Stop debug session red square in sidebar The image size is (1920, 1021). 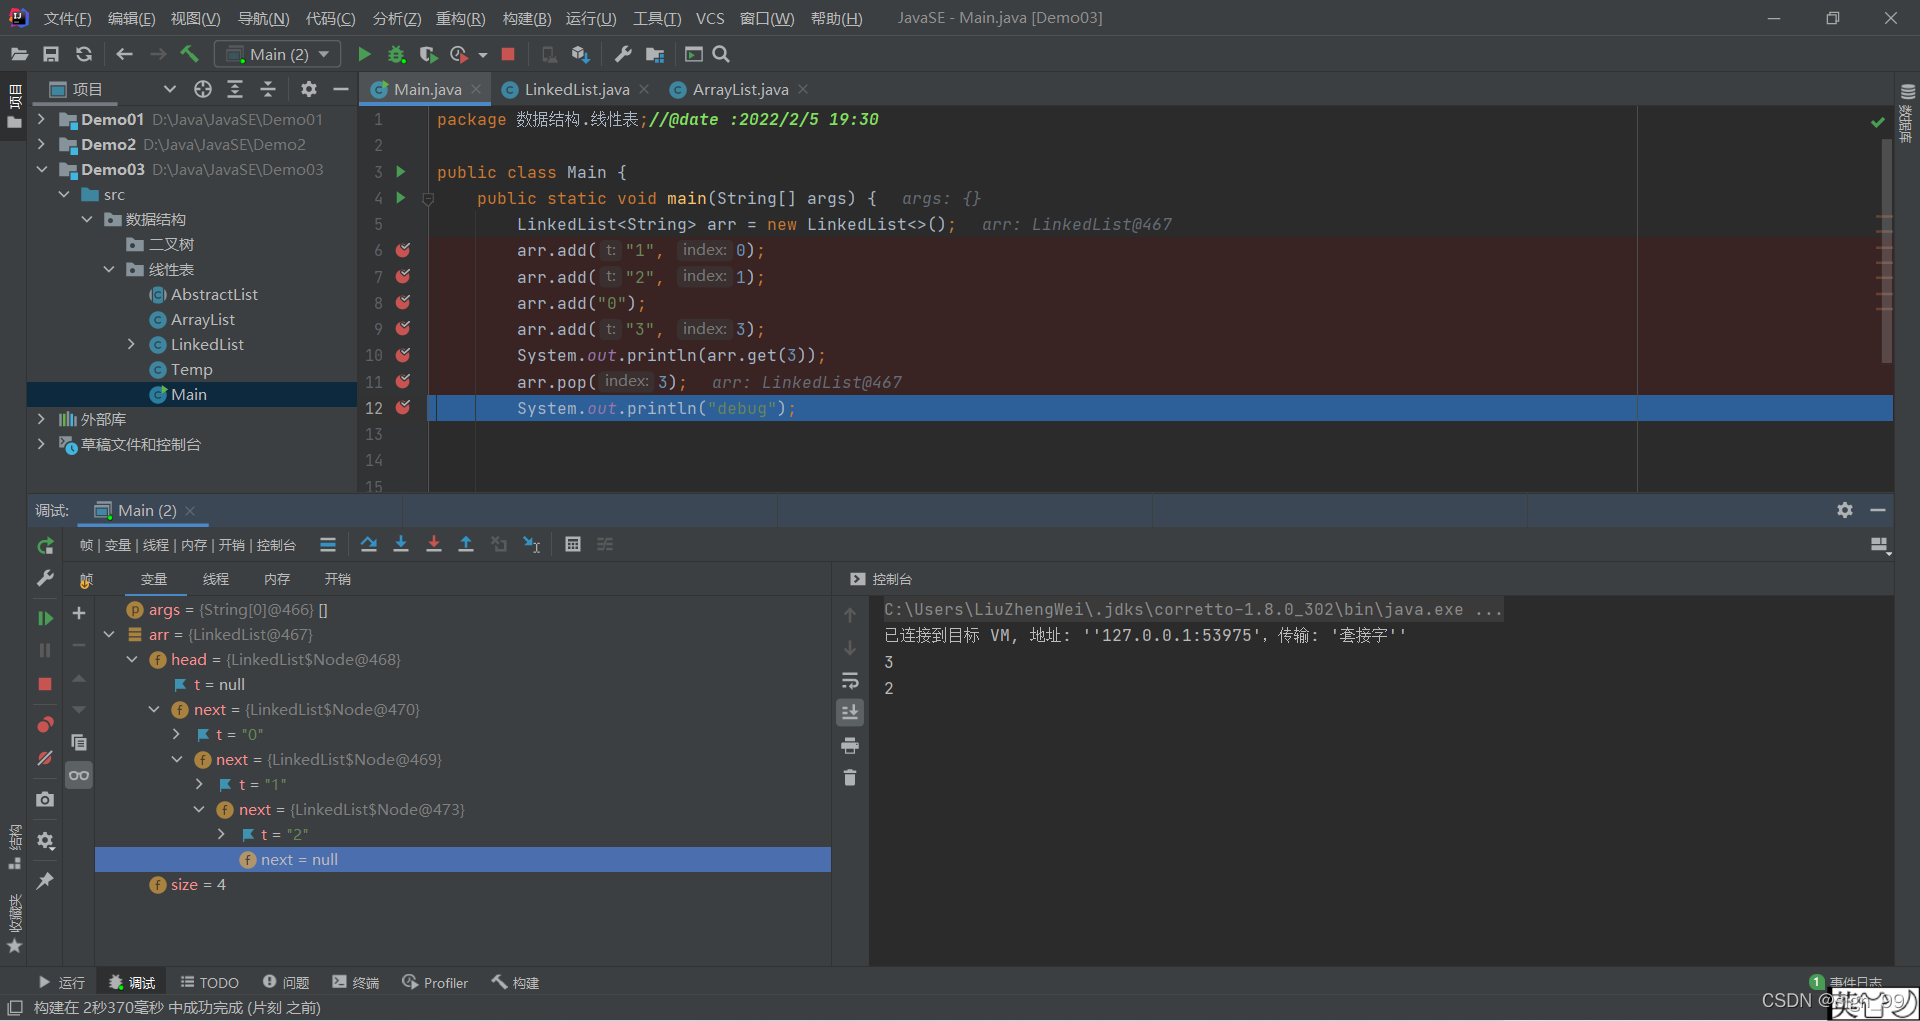(x=45, y=684)
